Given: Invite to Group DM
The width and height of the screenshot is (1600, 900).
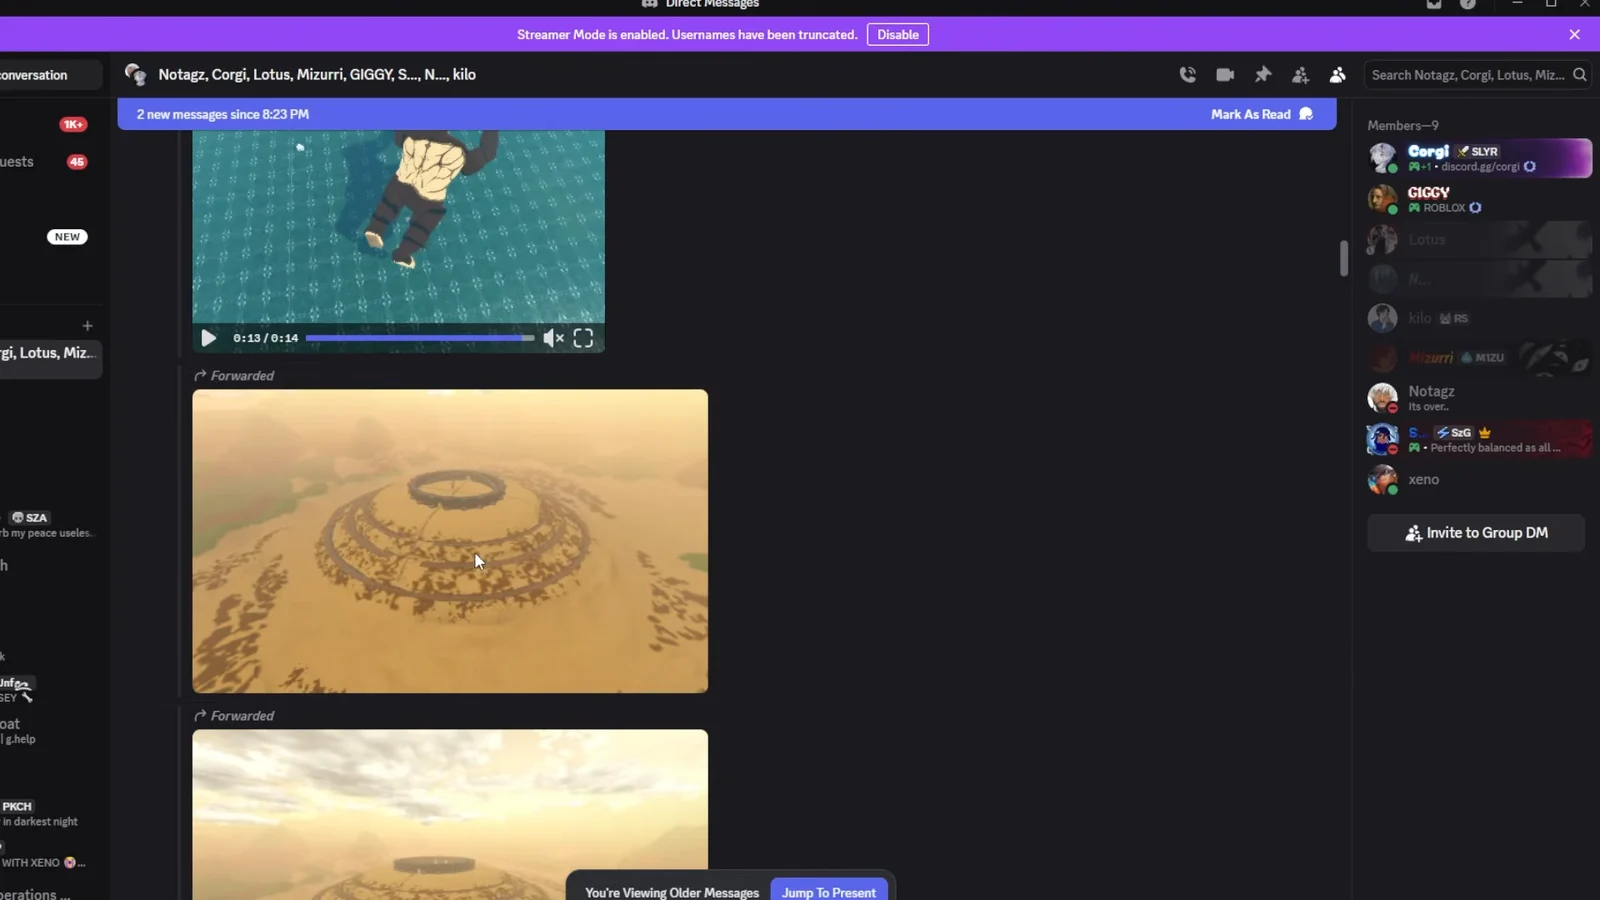Looking at the screenshot, I should [x=1476, y=533].
